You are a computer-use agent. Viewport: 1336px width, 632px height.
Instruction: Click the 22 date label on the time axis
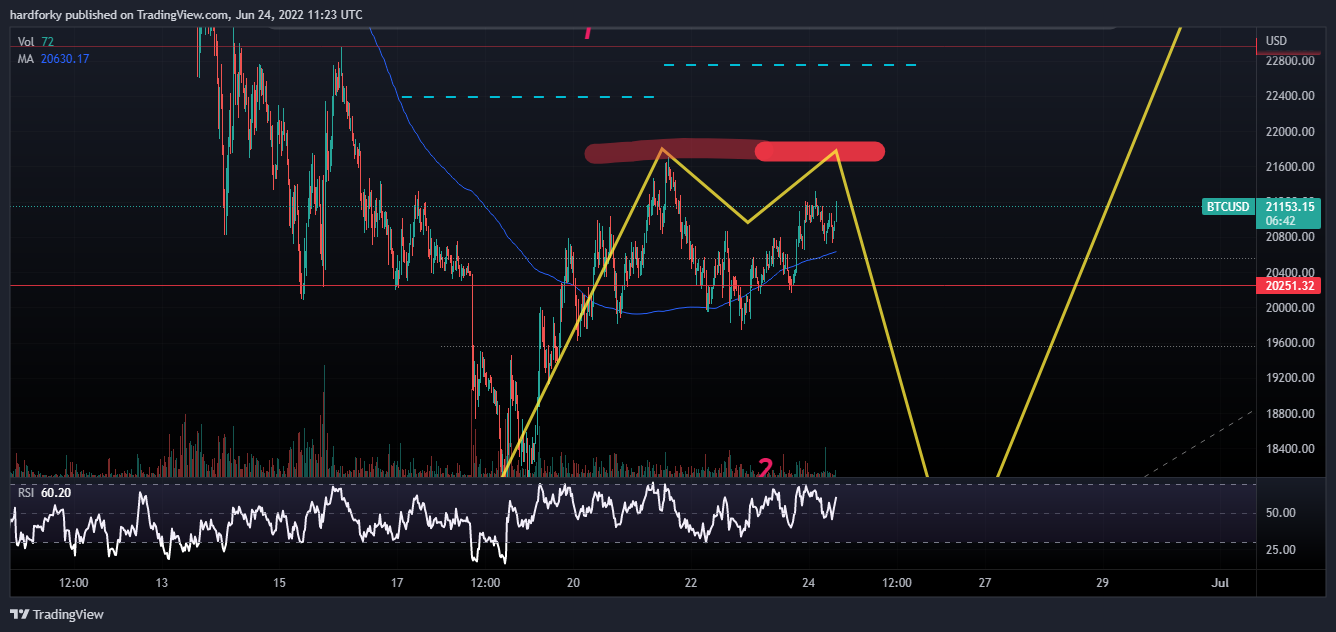coord(691,581)
